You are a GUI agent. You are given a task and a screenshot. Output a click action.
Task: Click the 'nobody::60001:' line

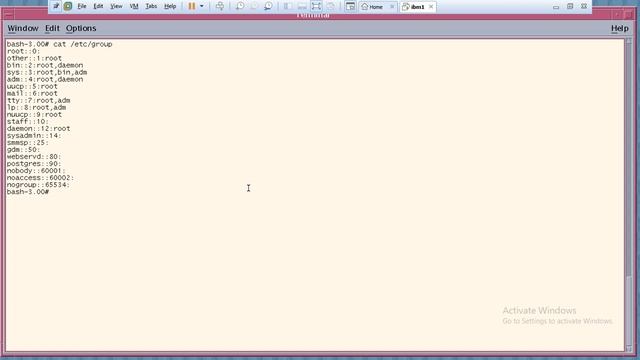tap(36, 171)
